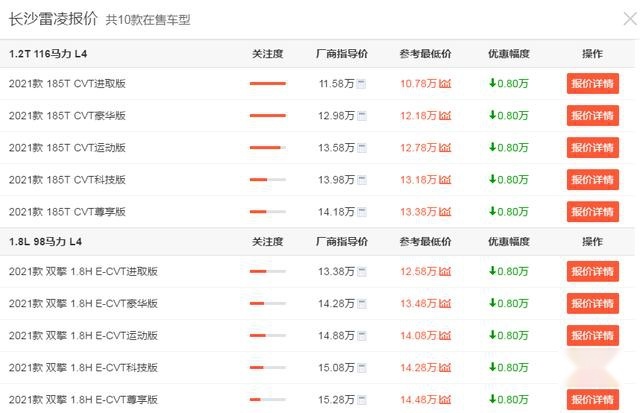
Task: View price trend chart icon for 14.48万
Action: click(x=445, y=400)
